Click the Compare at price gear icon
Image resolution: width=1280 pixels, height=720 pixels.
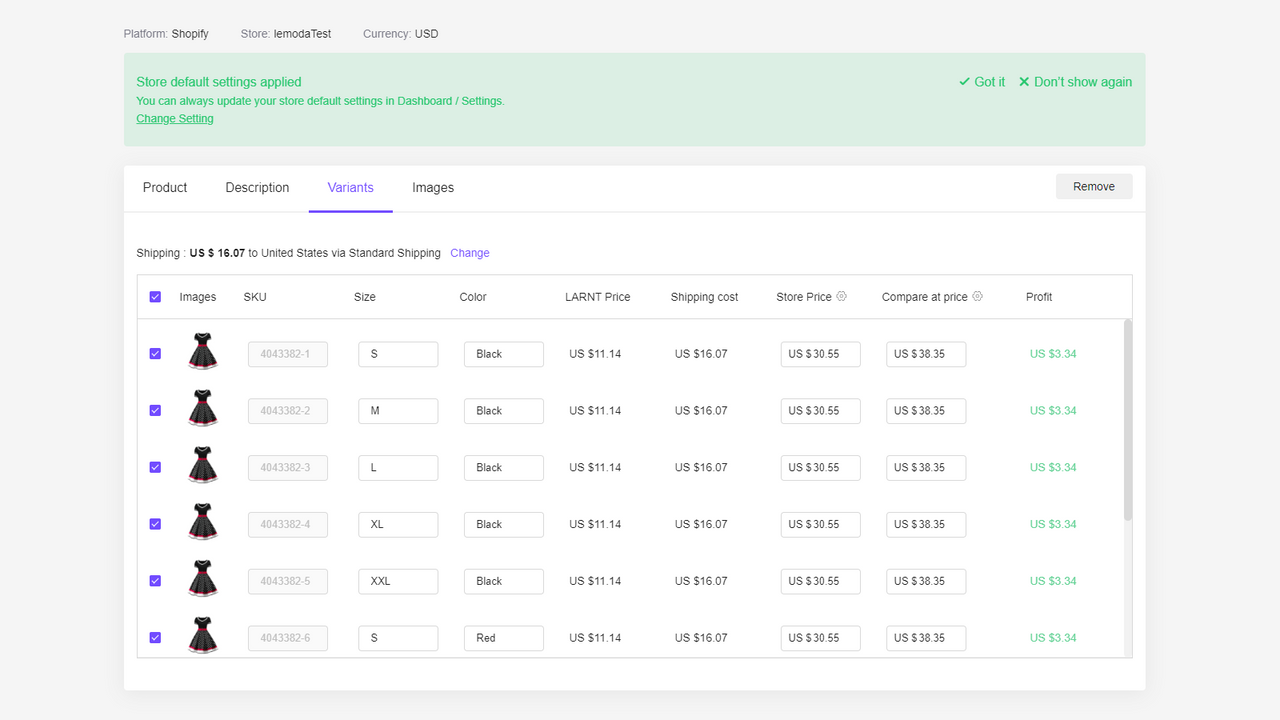pyautogui.click(x=977, y=296)
